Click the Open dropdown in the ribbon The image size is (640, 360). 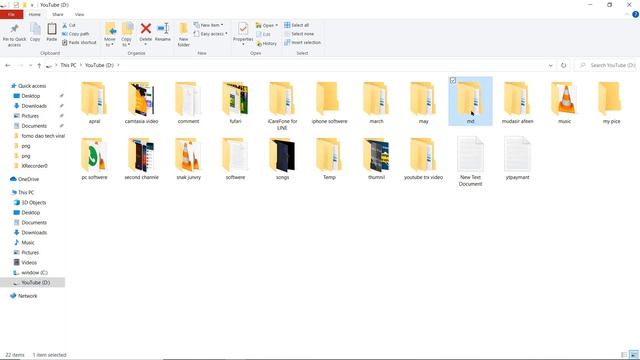tap(267, 25)
